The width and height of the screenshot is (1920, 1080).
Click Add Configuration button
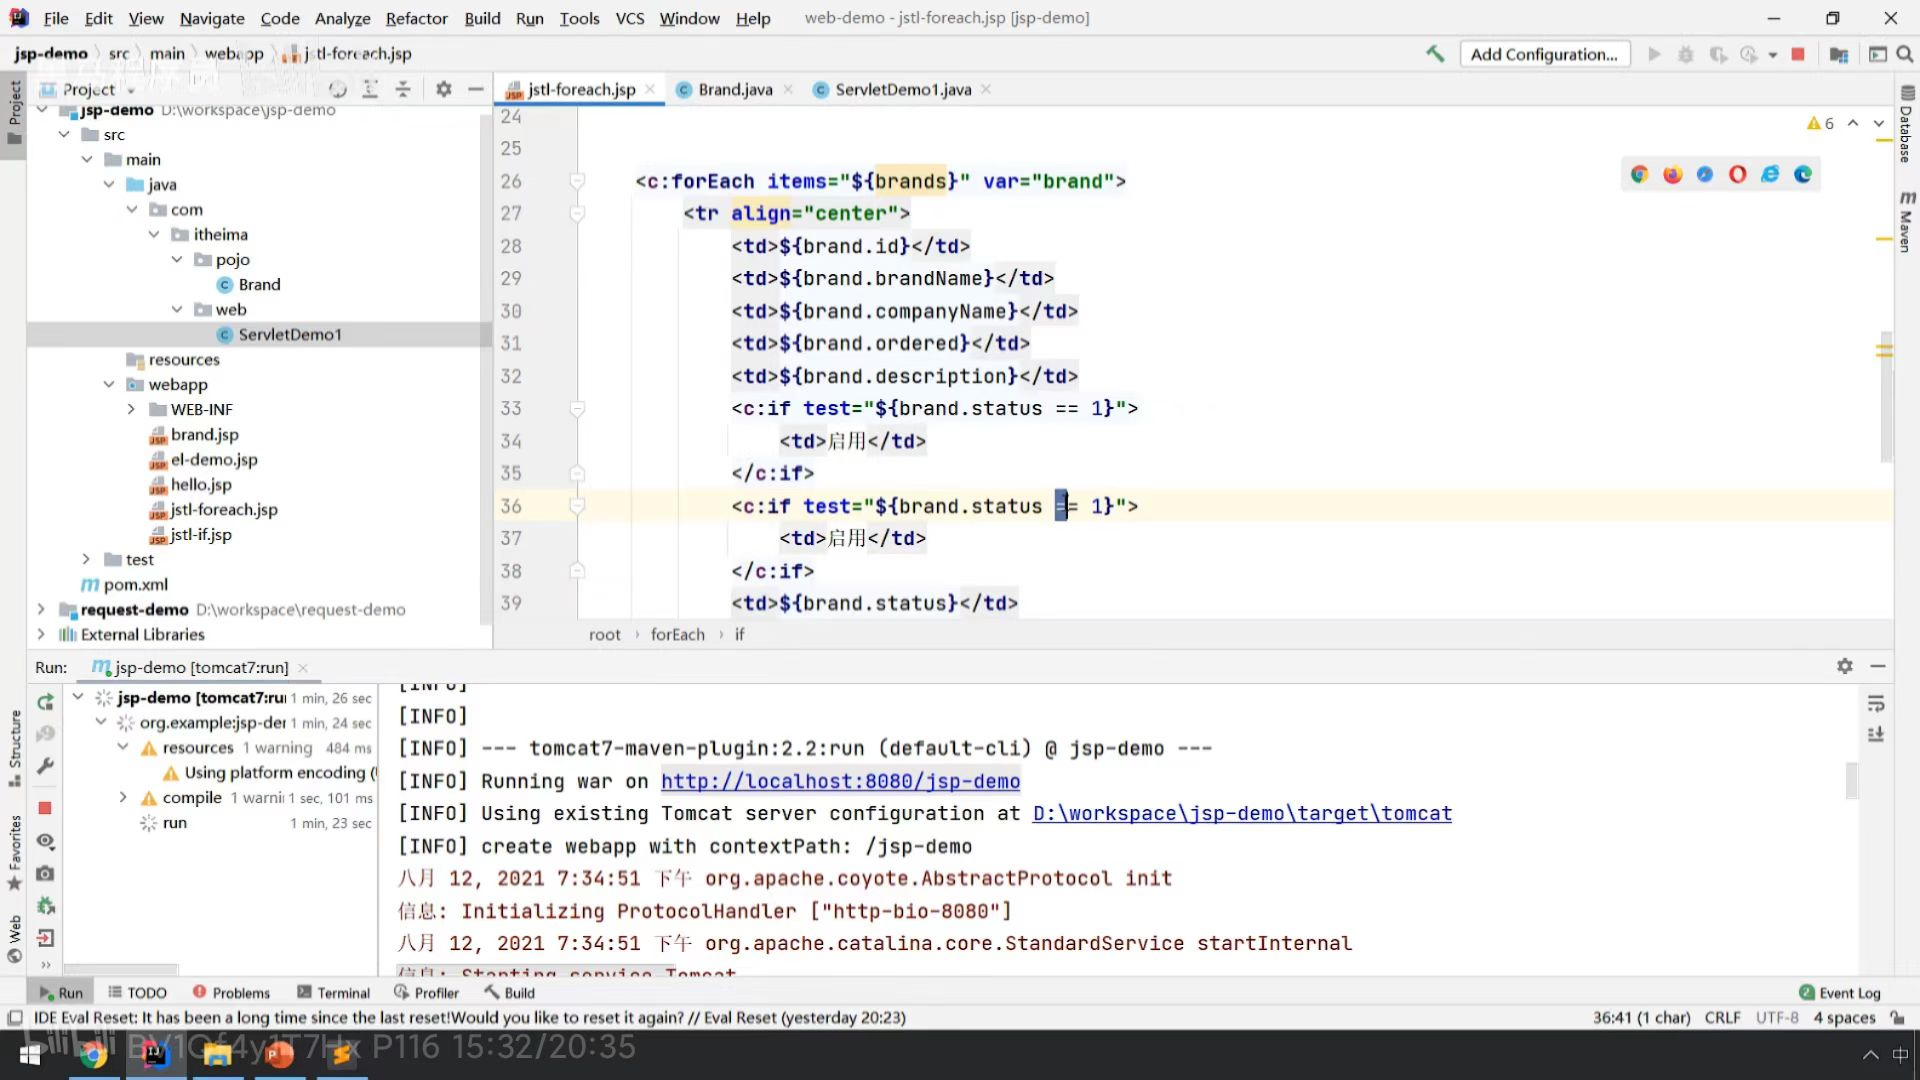click(1544, 54)
